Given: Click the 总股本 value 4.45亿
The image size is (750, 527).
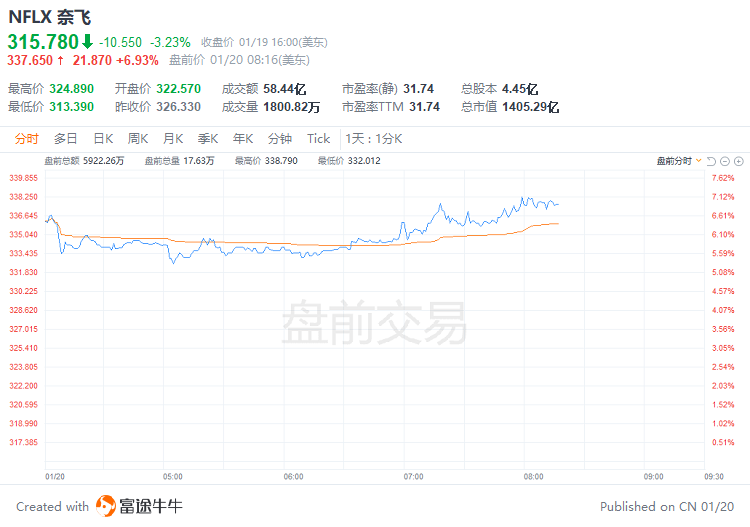Looking at the screenshot, I should pyautogui.click(x=520, y=89).
